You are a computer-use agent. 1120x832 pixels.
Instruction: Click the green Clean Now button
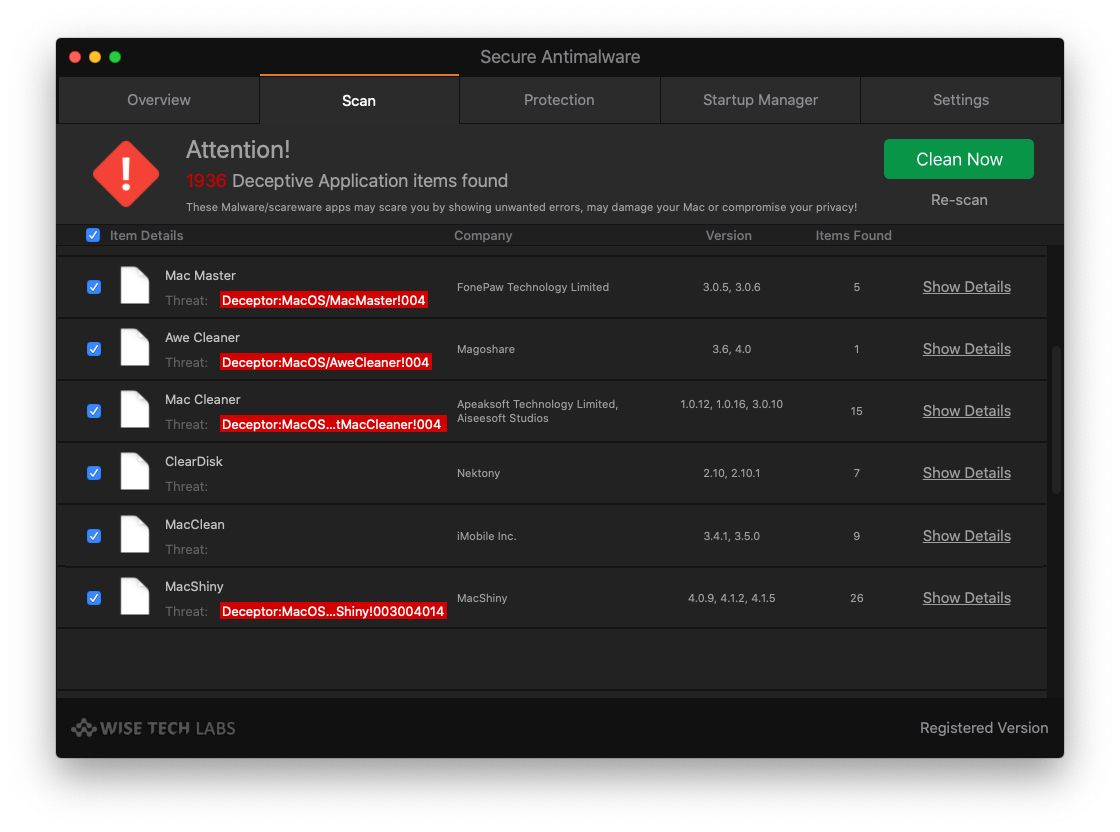(x=959, y=159)
